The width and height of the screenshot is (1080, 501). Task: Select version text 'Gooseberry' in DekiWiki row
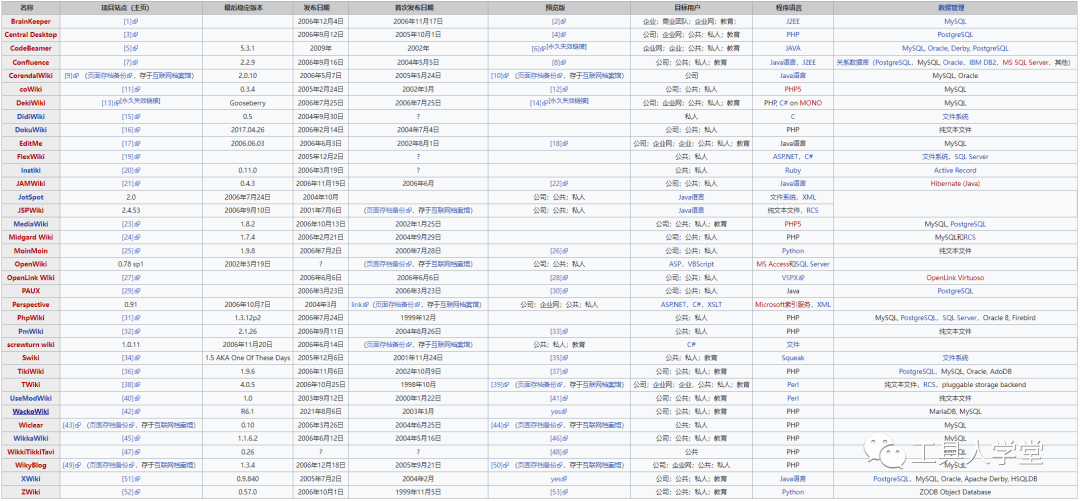[249, 102]
